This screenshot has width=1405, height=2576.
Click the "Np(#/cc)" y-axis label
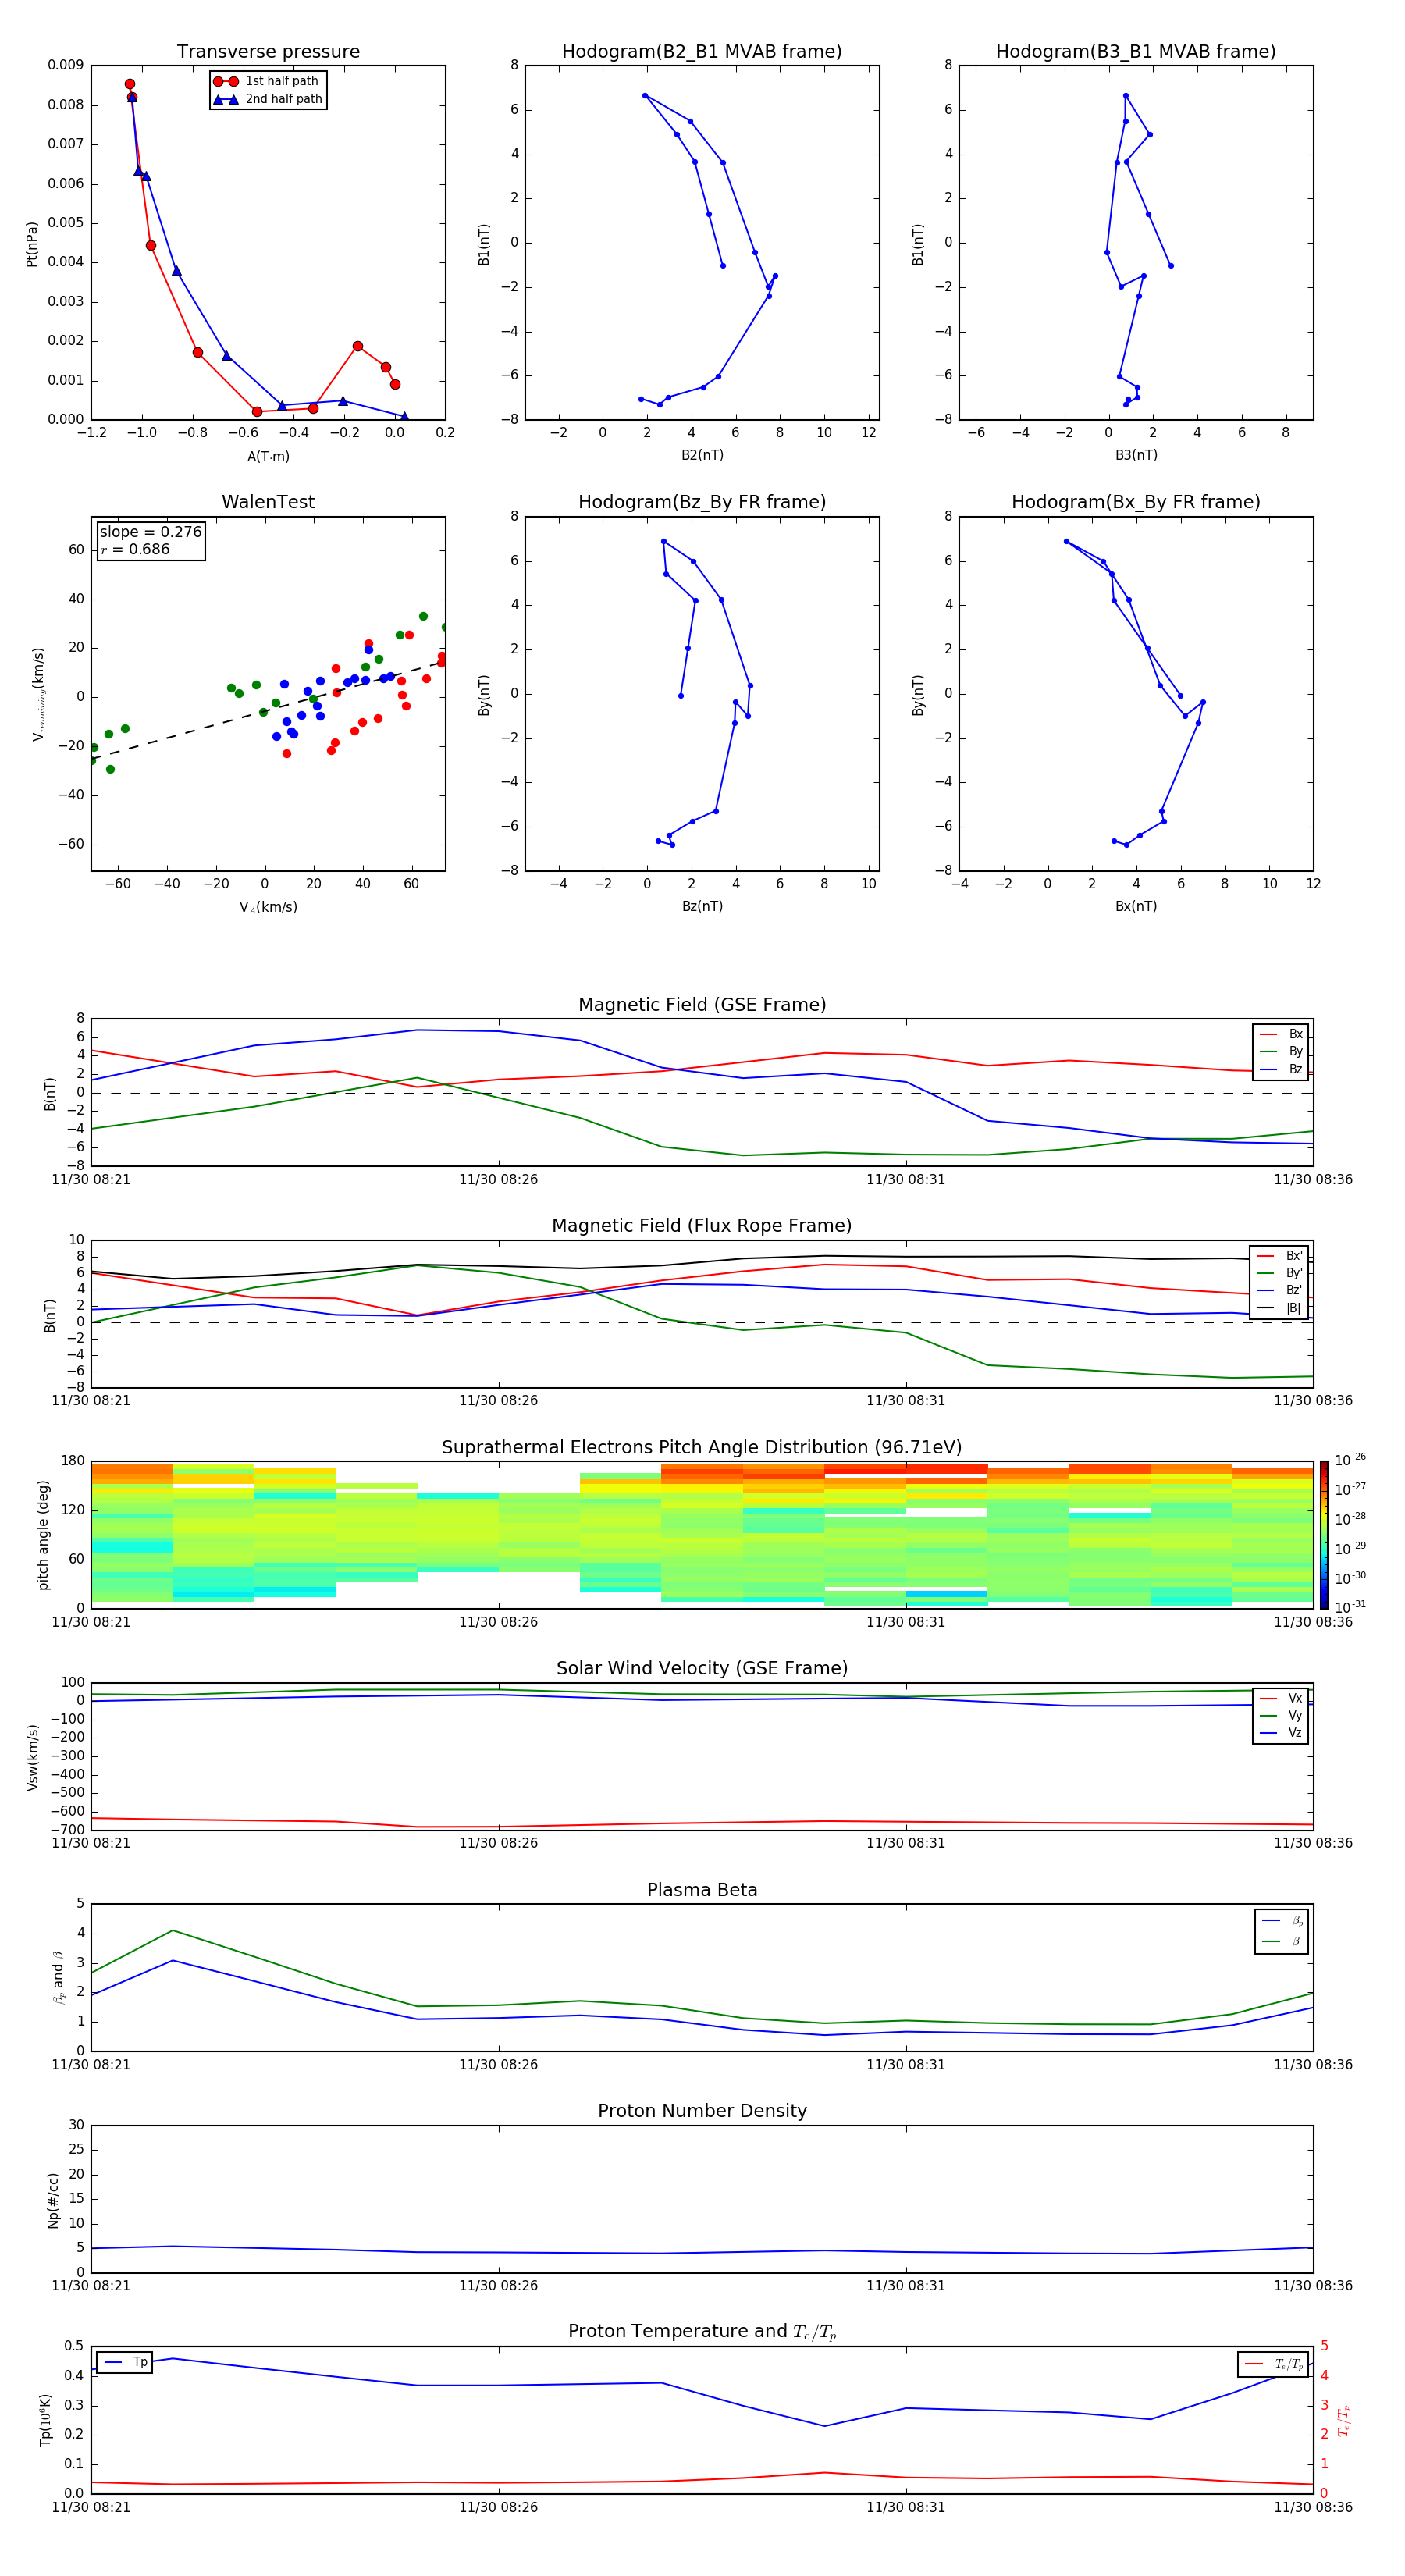(x=53, y=2200)
